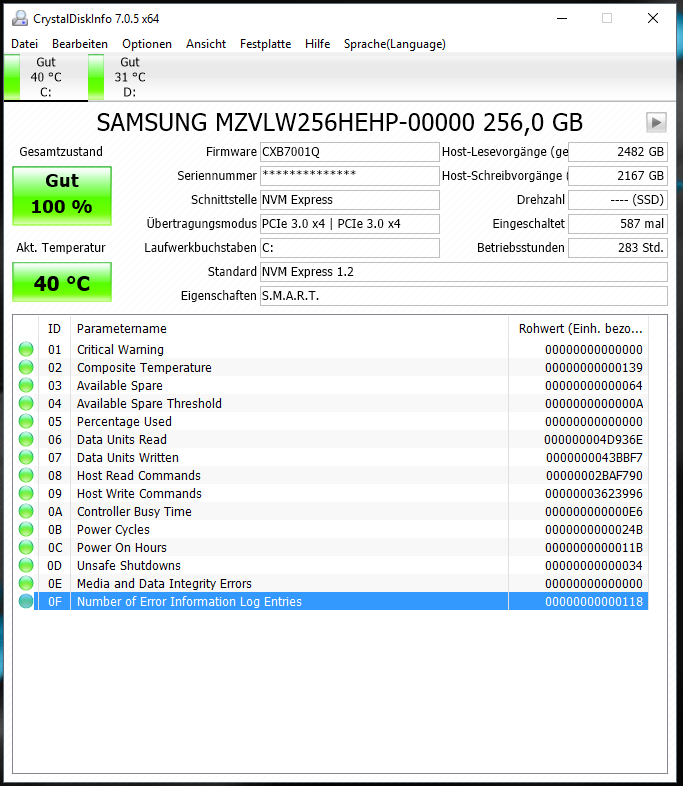The width and height of the screenshot is (683, 786).
Task: Click the Firmware field CXB7001Q
Action: point(350,152)
